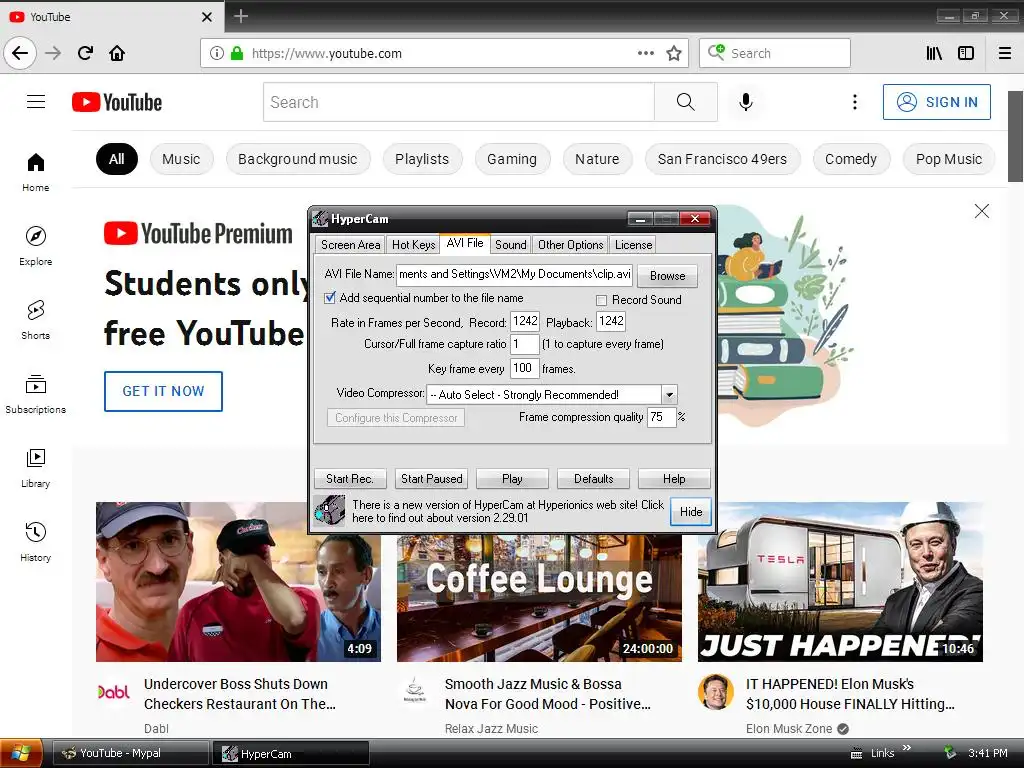1024x768 pixels.
Task: Open the YouTube guide hamburger menu
Action: pyautogui.click(x=36, y=102)
